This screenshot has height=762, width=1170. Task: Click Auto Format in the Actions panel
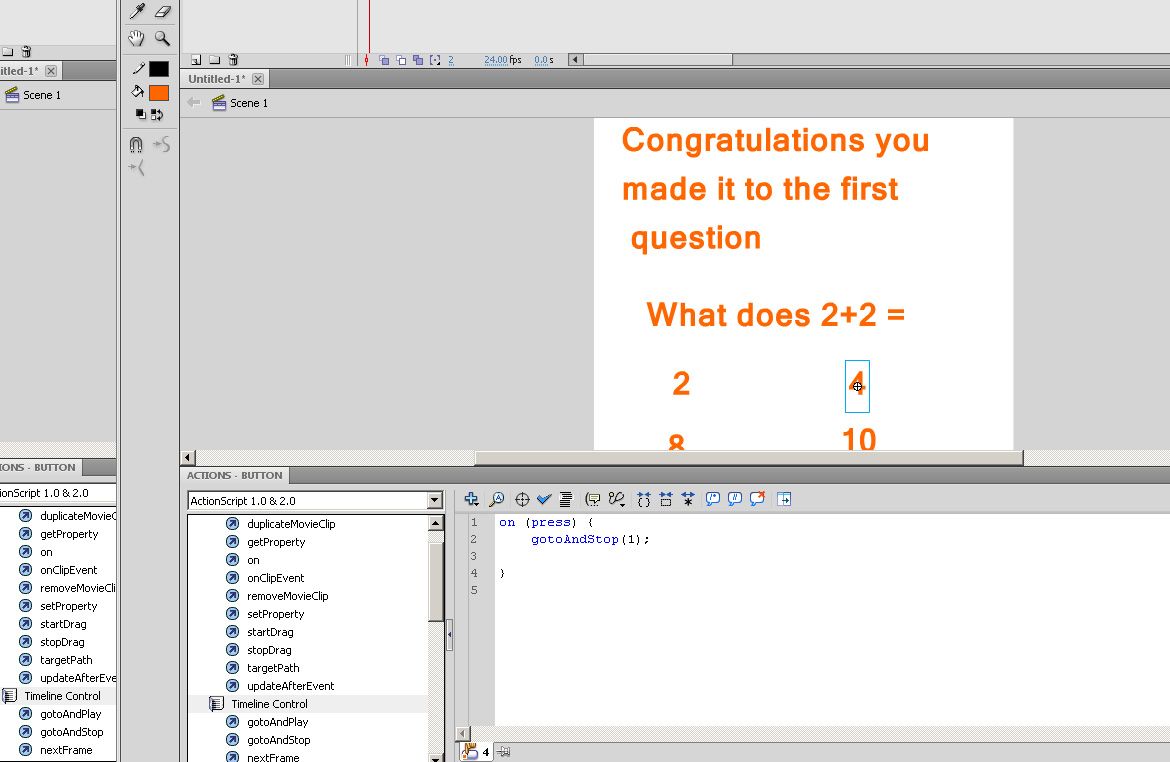(x=566, y=499)
